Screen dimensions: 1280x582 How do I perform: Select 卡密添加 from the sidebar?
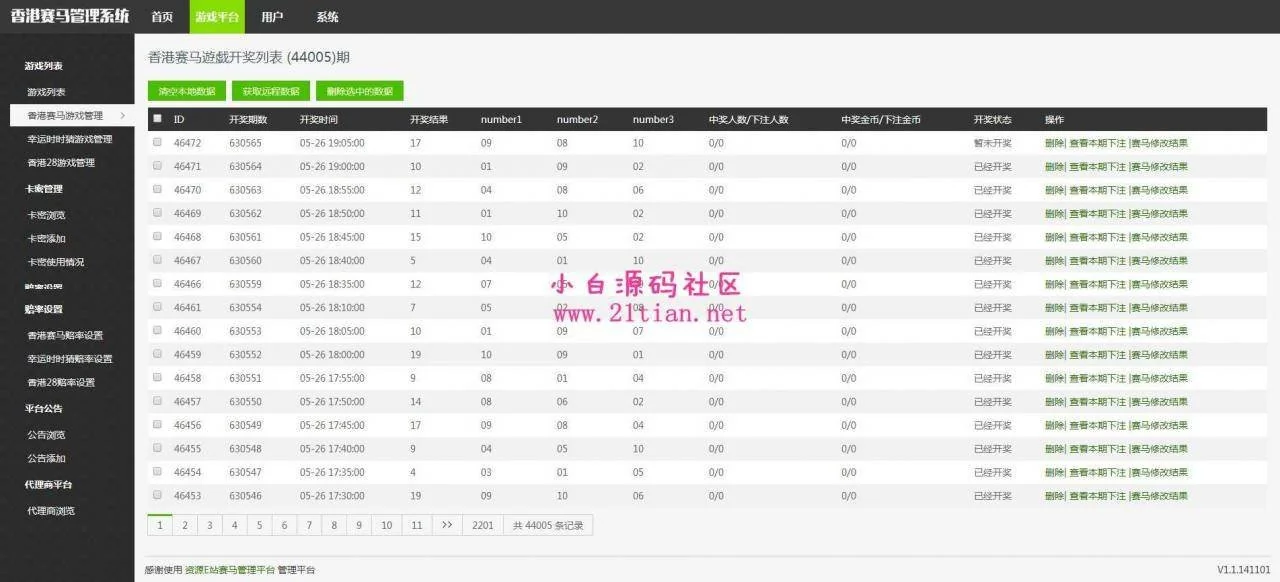[x=46, y=238]
